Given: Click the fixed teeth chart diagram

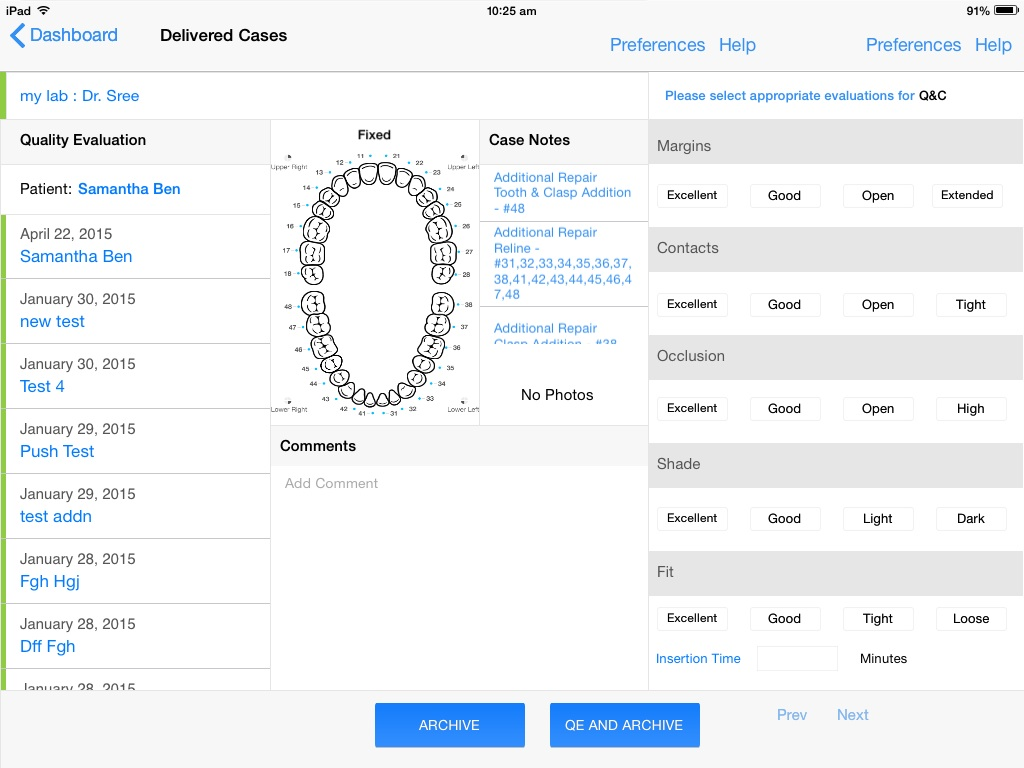Looking at the screenshot, I should click(375, 281).
